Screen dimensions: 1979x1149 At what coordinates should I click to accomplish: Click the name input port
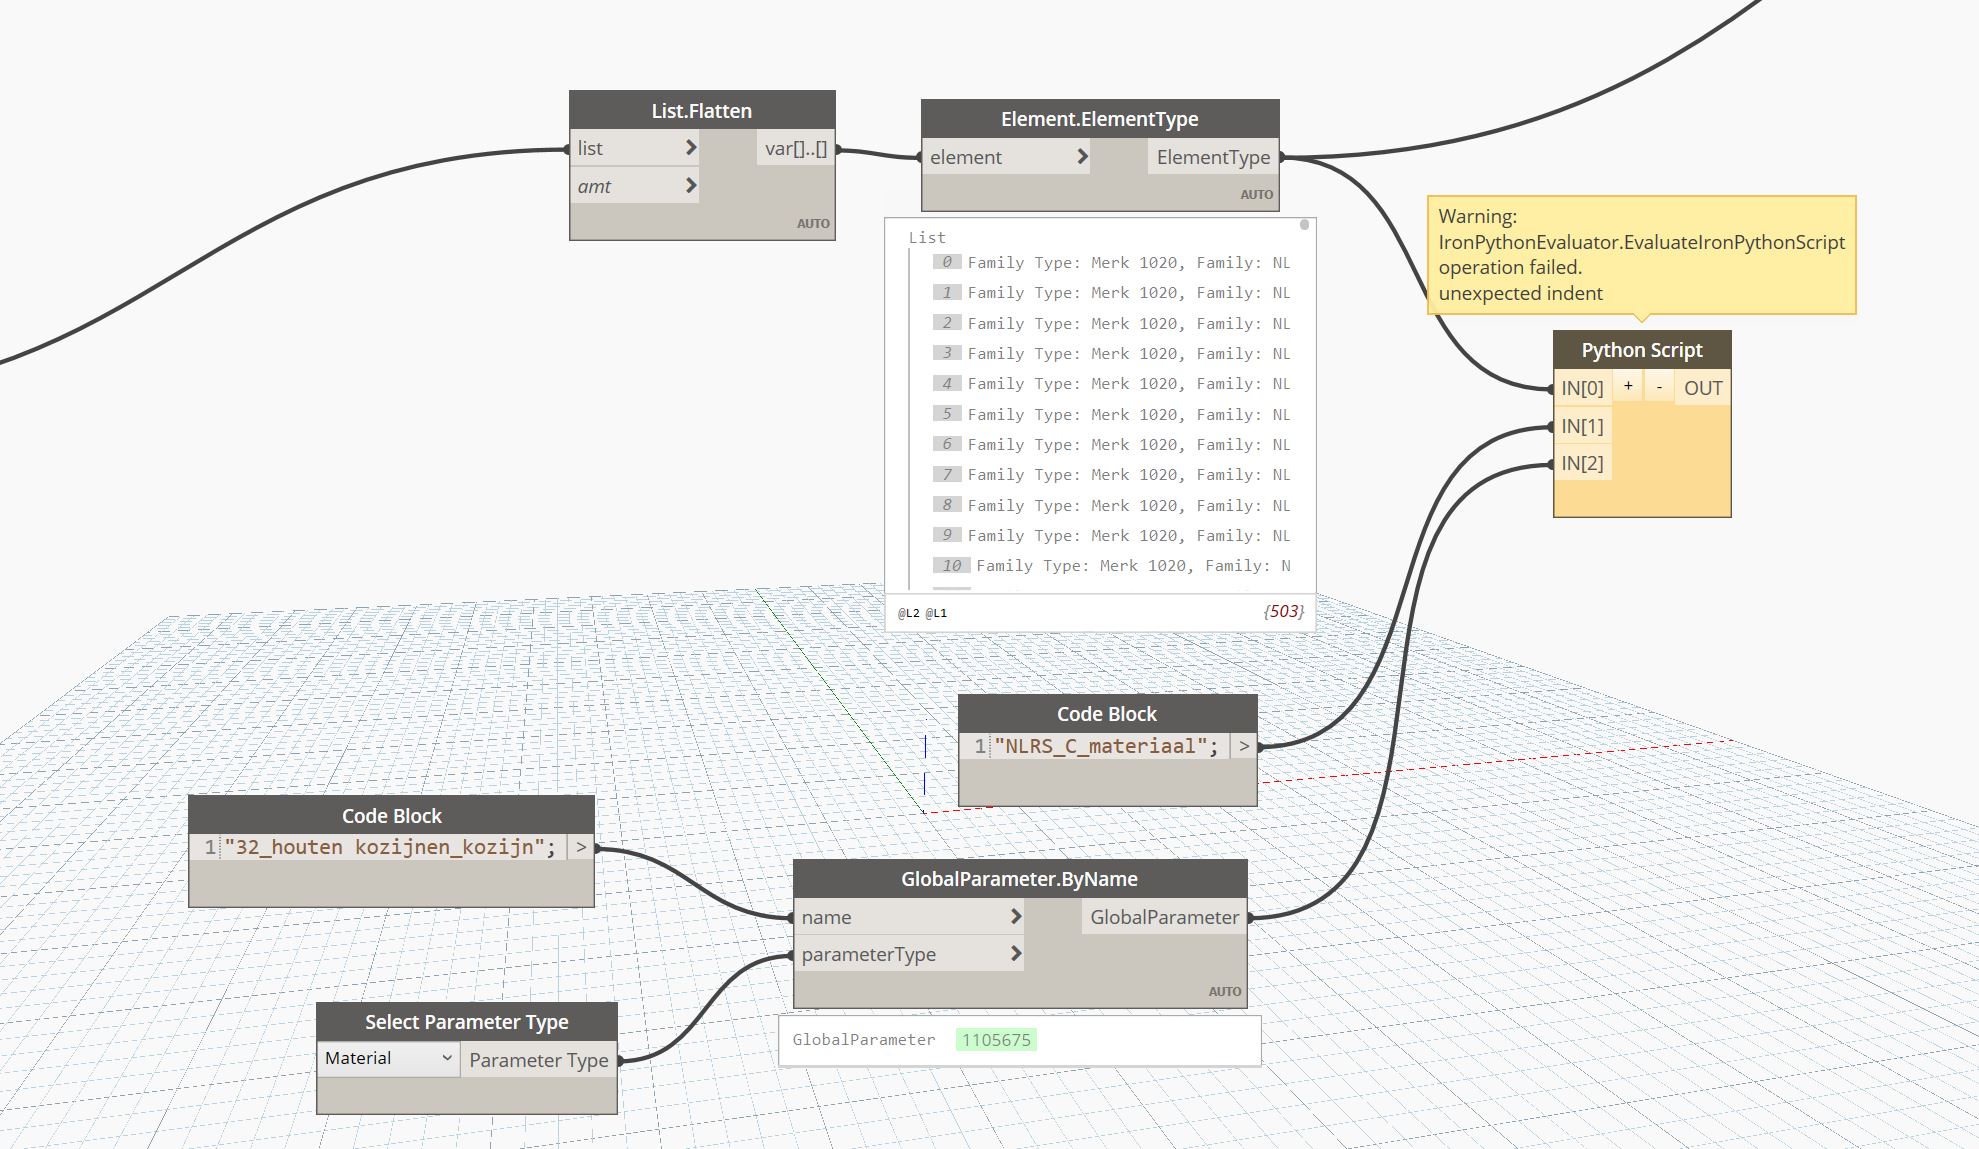(909, 917)
